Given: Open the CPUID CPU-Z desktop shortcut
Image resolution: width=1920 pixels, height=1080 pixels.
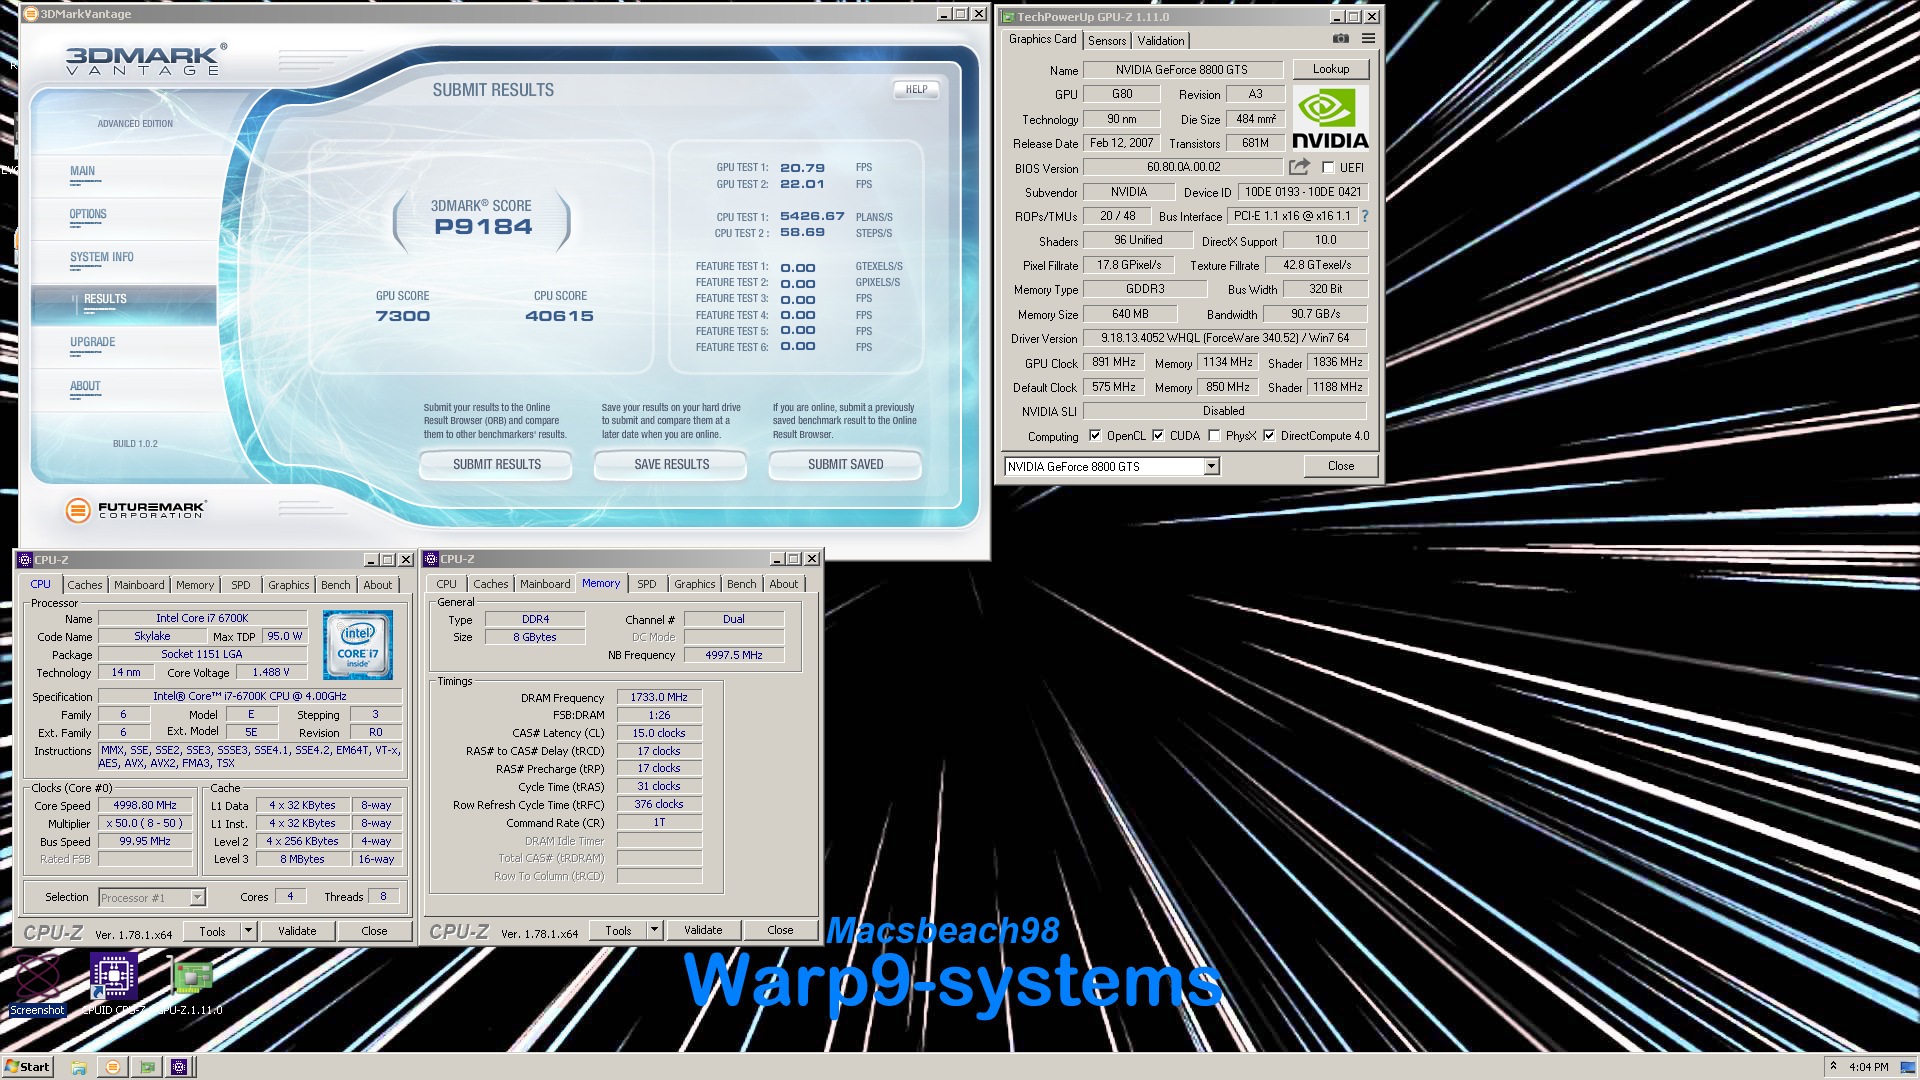Looking at the screenshot, I should 114,985.
